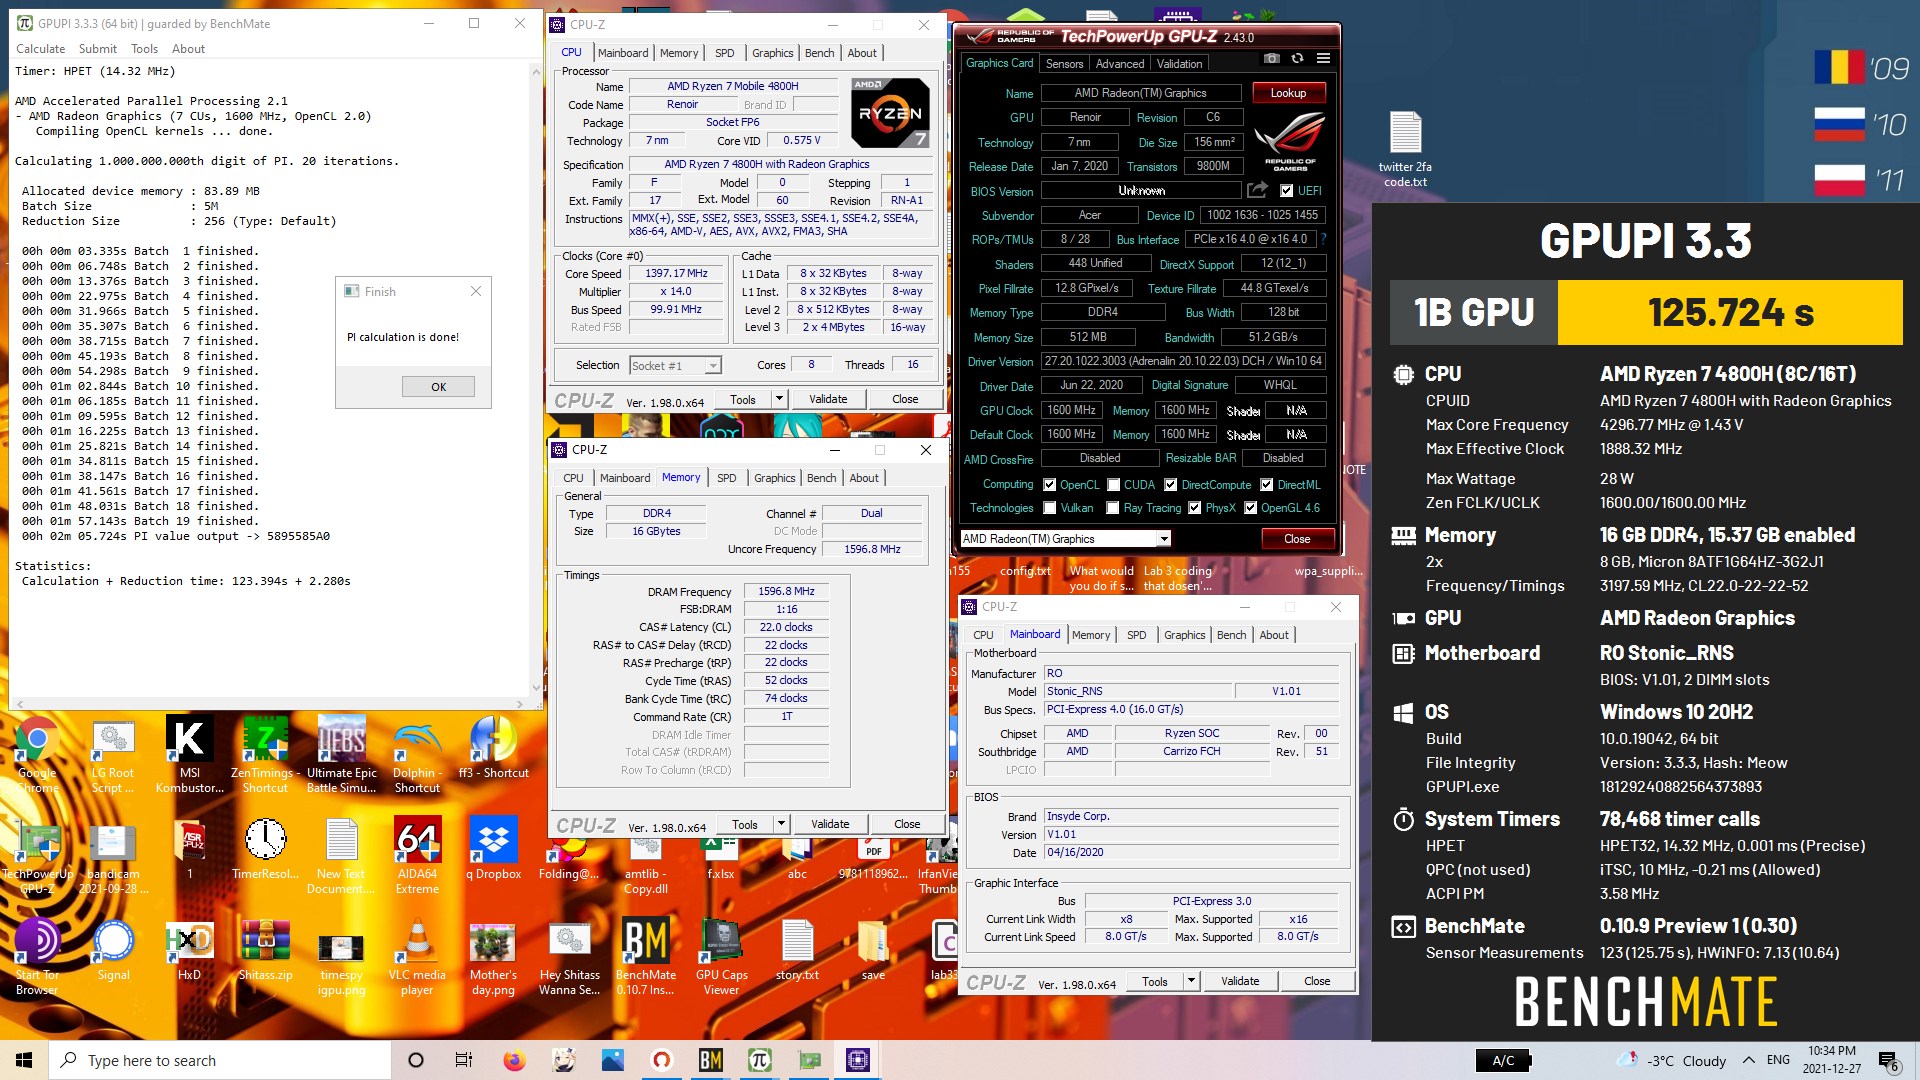Open Windows Start menu
The image size is (1920, 1080).
(x=24, y=1060)
